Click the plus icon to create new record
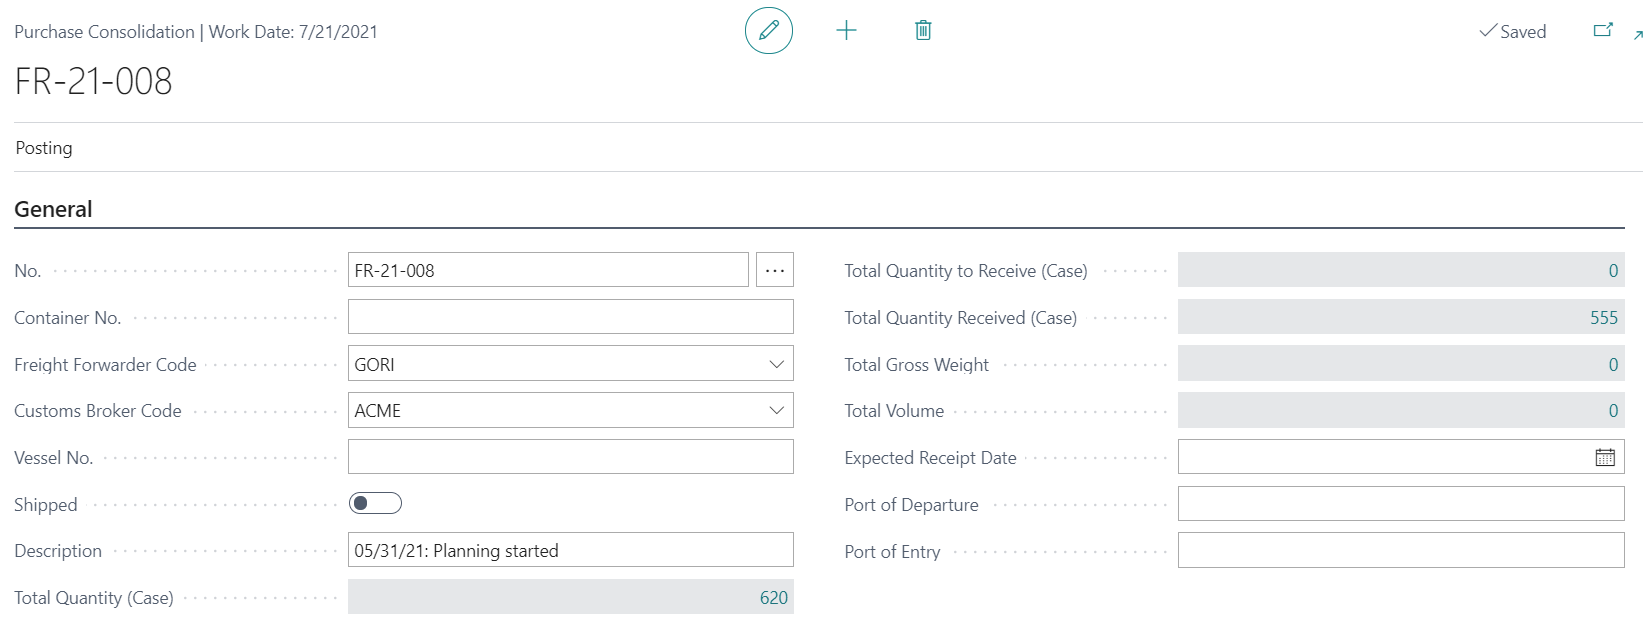Viewport: 1643px width, 638px height. pyautogui.click(x=846, y=31)
